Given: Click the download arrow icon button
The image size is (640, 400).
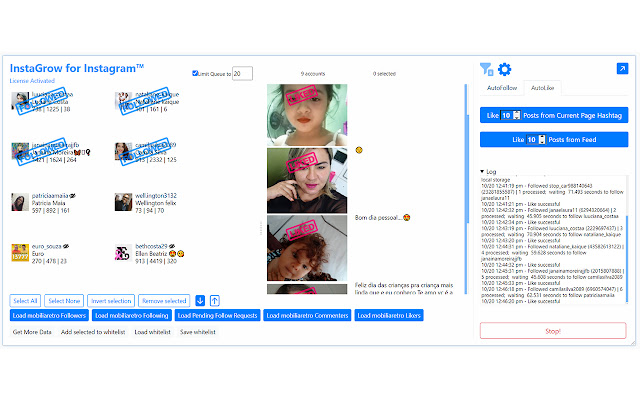Looking at the screenshot, I should (x=200, y=301).
